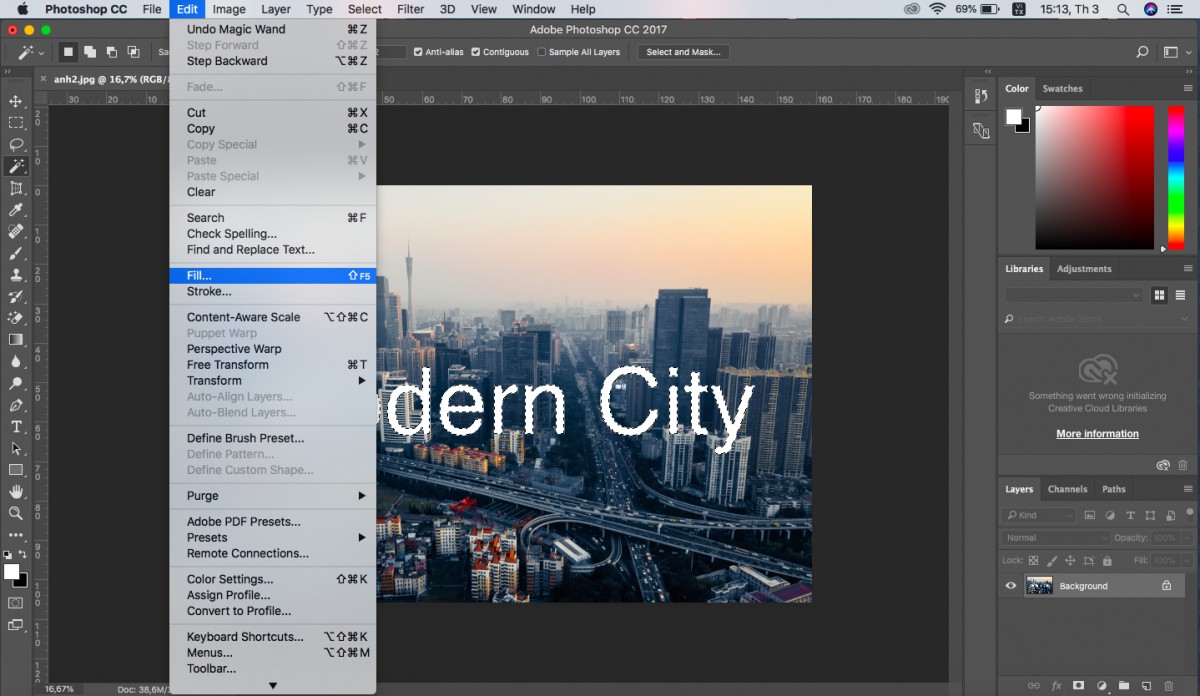This screenshot has width=1200, height=696.
Task: Enable the Anti-alias checkbox
Action: coord(419,52)
